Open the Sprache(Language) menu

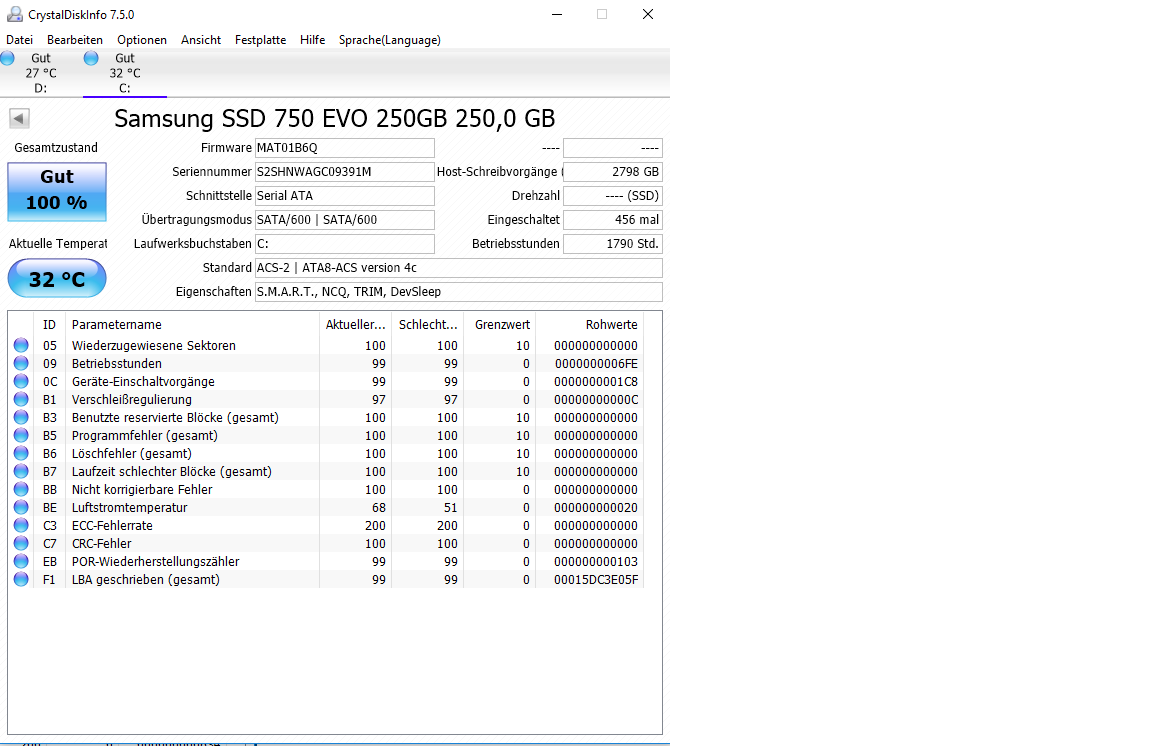tap(389, 40)
